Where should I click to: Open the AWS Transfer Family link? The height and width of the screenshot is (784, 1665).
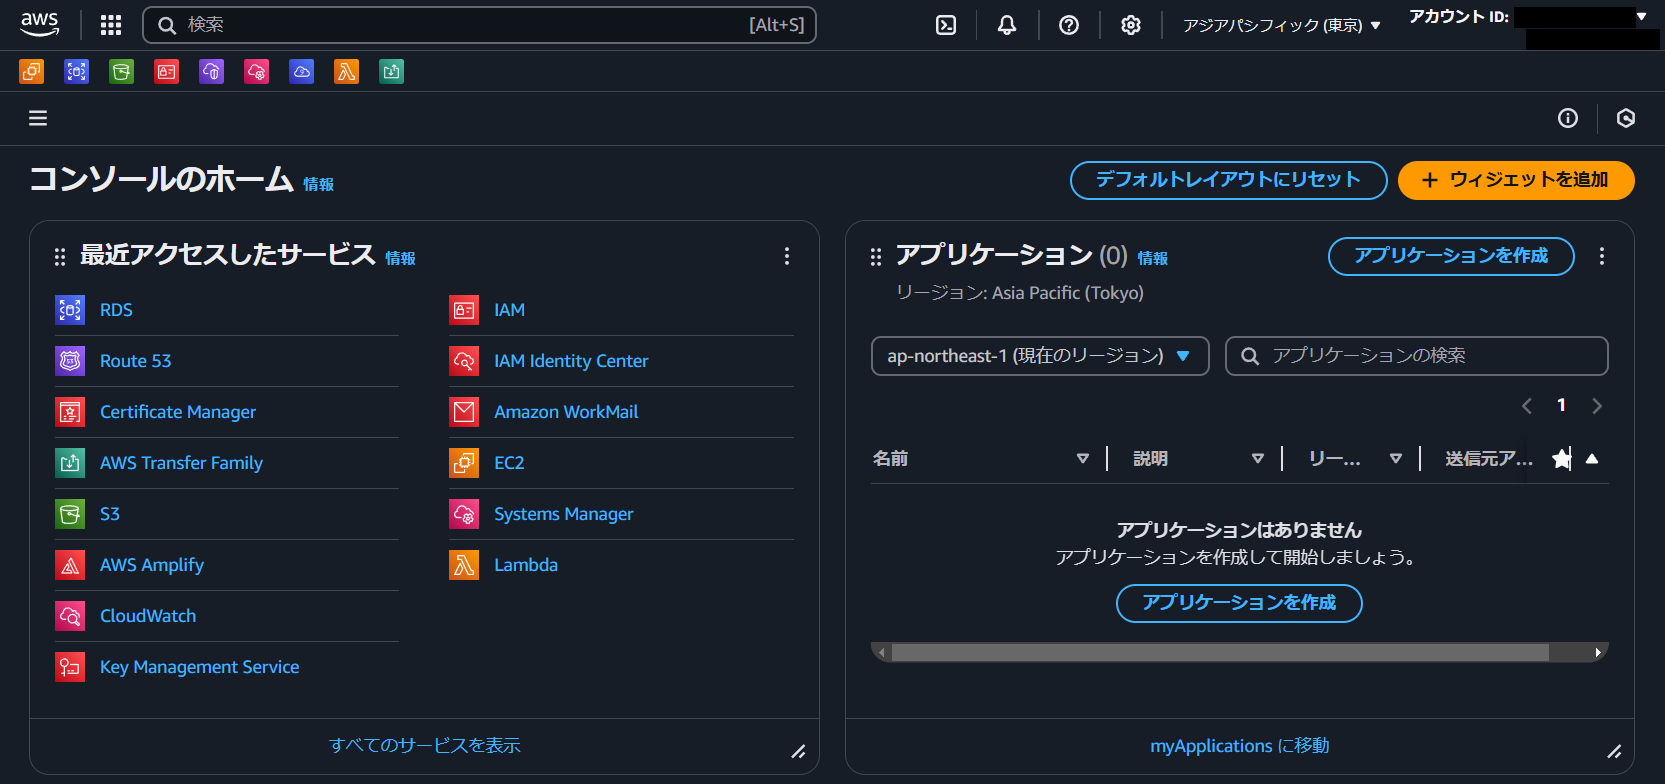point(181,463)
